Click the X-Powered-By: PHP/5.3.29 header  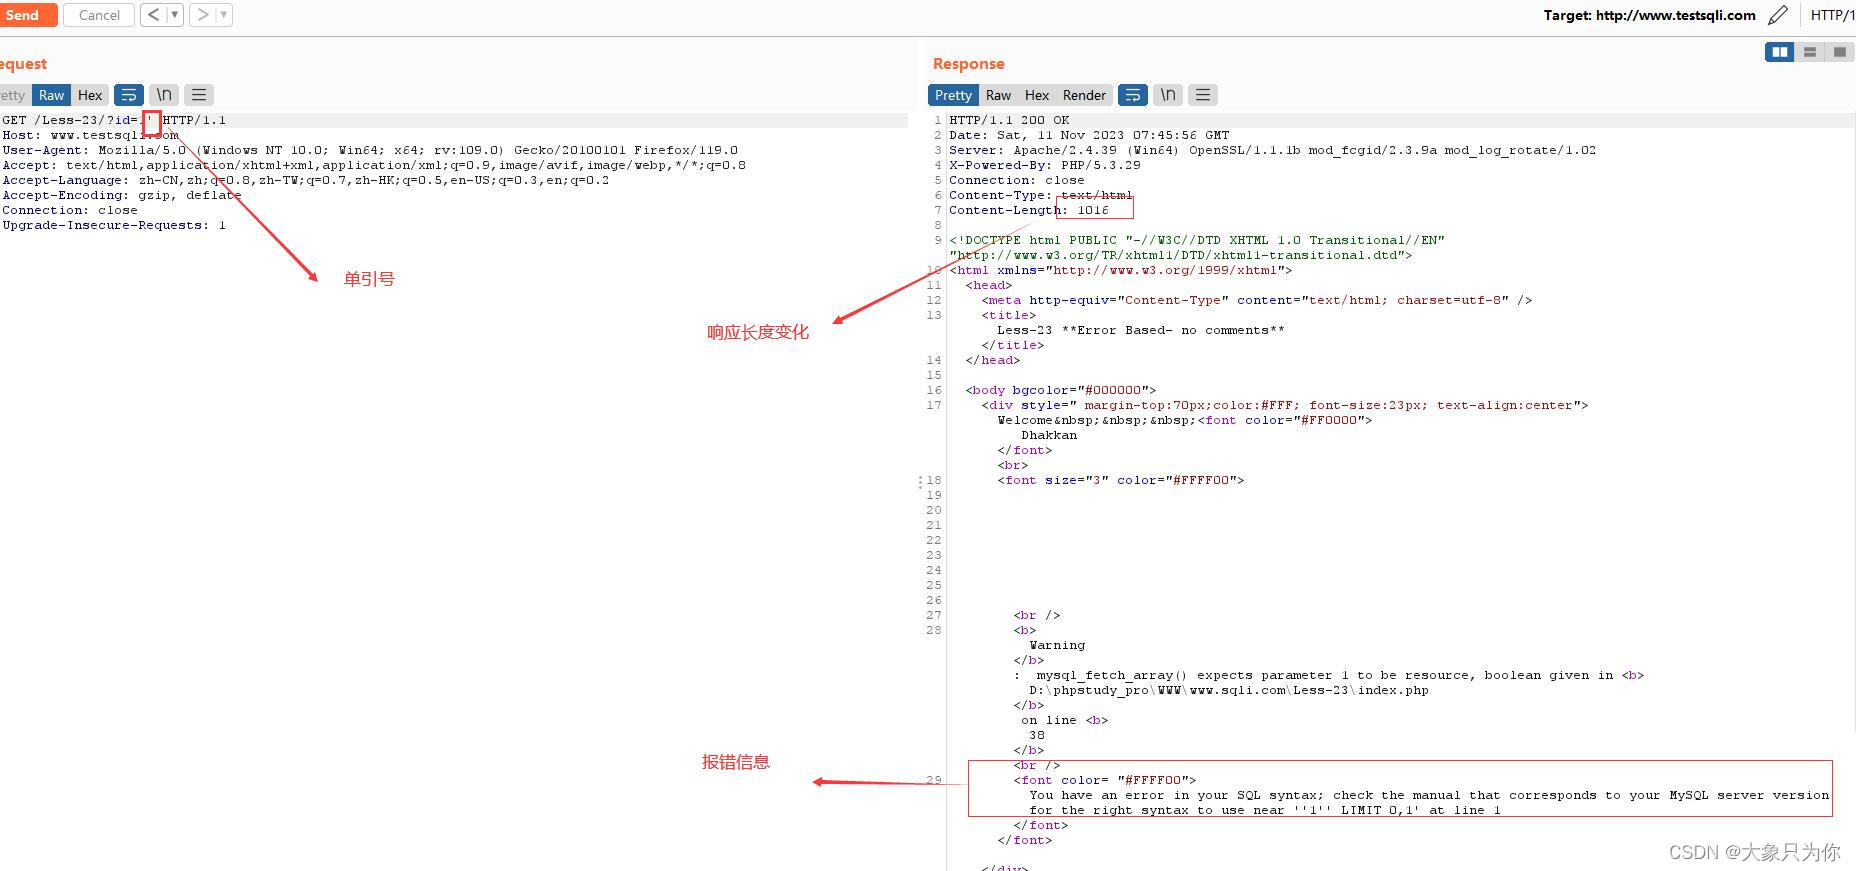click(x=1045, y=165)
